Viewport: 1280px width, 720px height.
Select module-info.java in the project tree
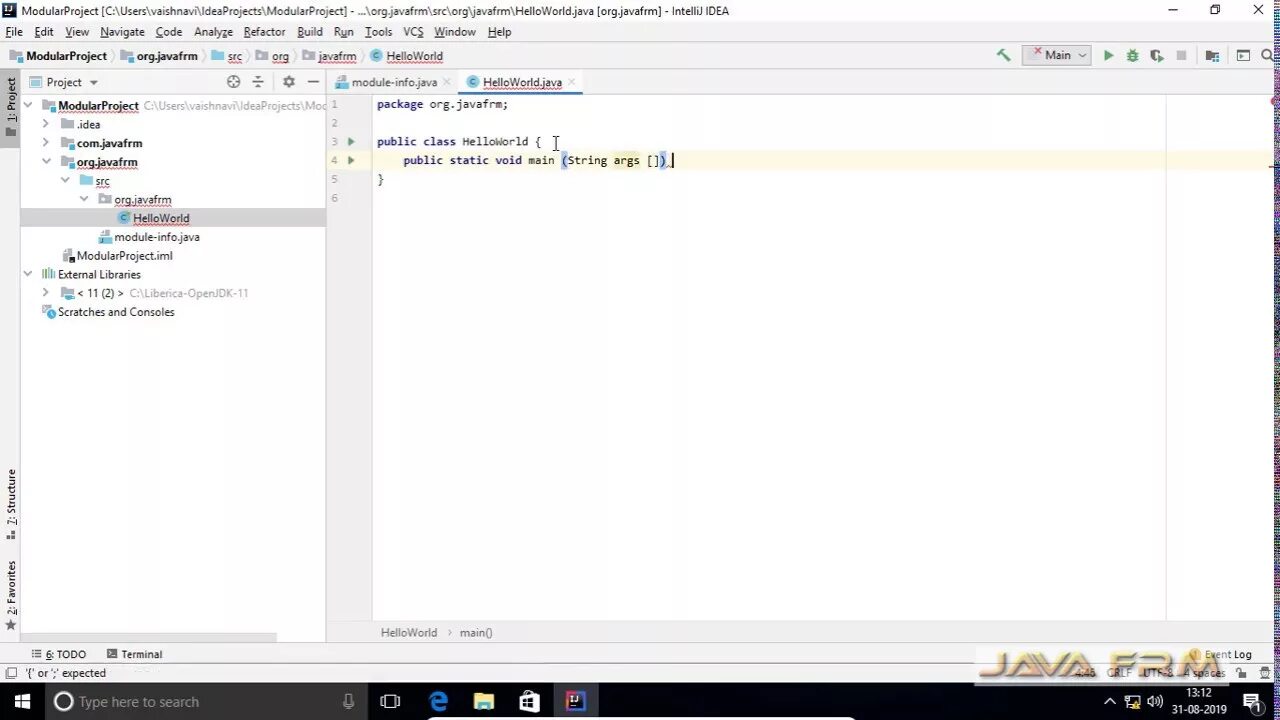click(x=157, y=237)
